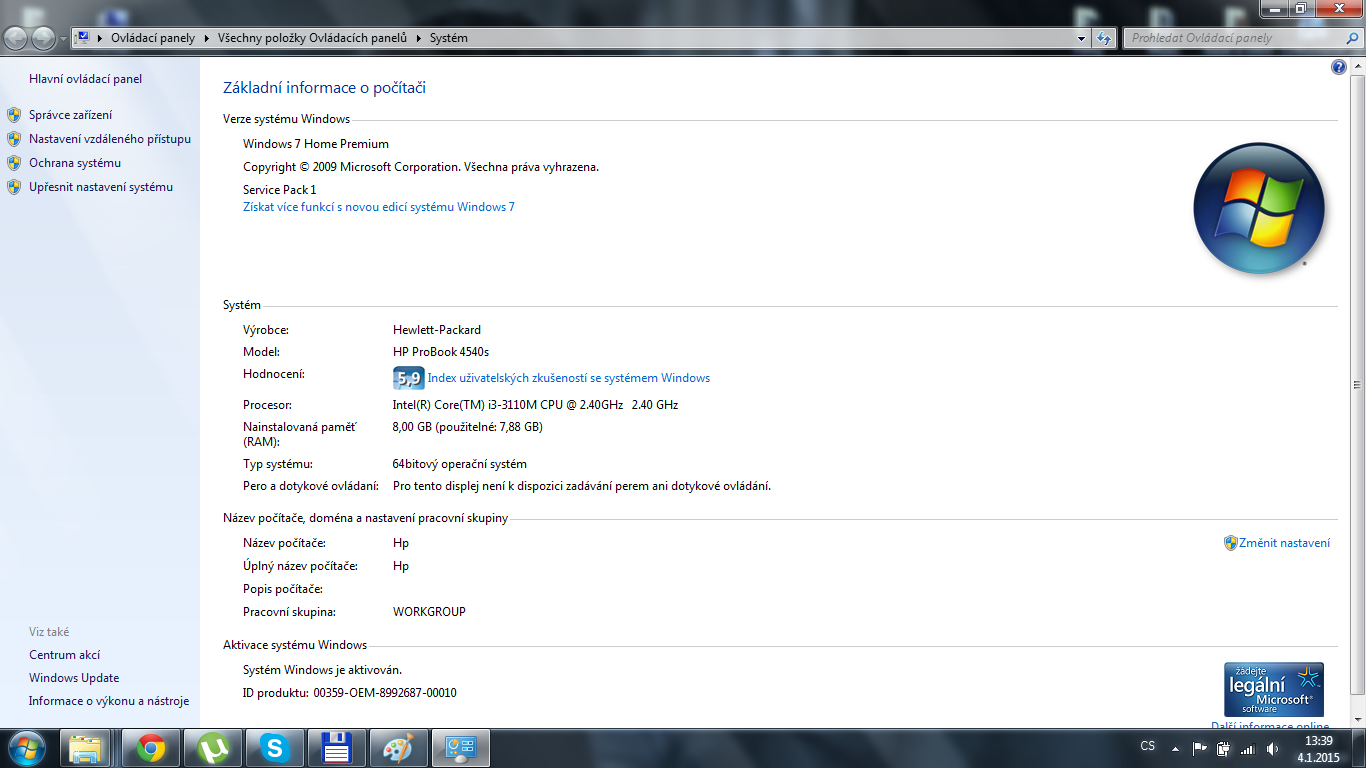Click the Service Pack 1 text
The width and height of the screenshot is (1366, 768).
pyautogui.click(x=280, y=189)
